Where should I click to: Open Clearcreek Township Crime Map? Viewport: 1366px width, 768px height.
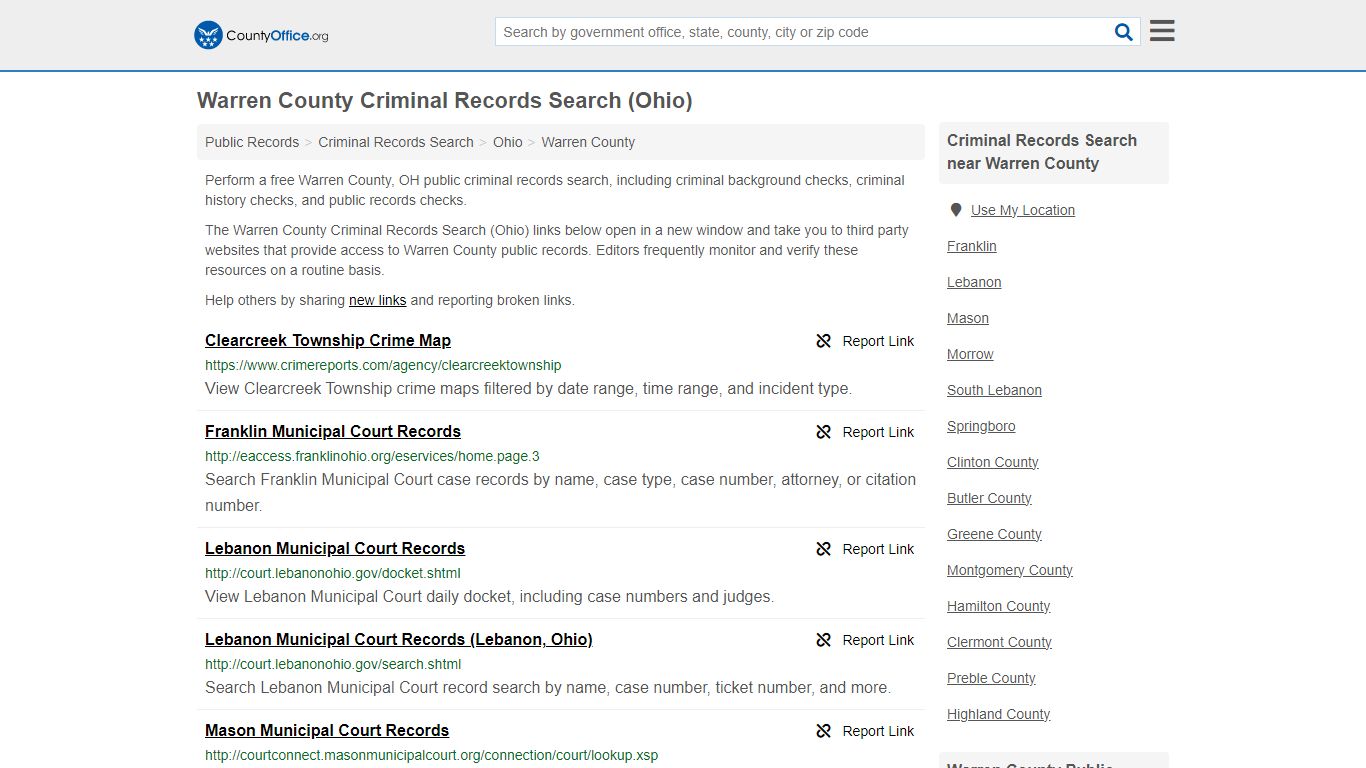click(x=328, y=340)
